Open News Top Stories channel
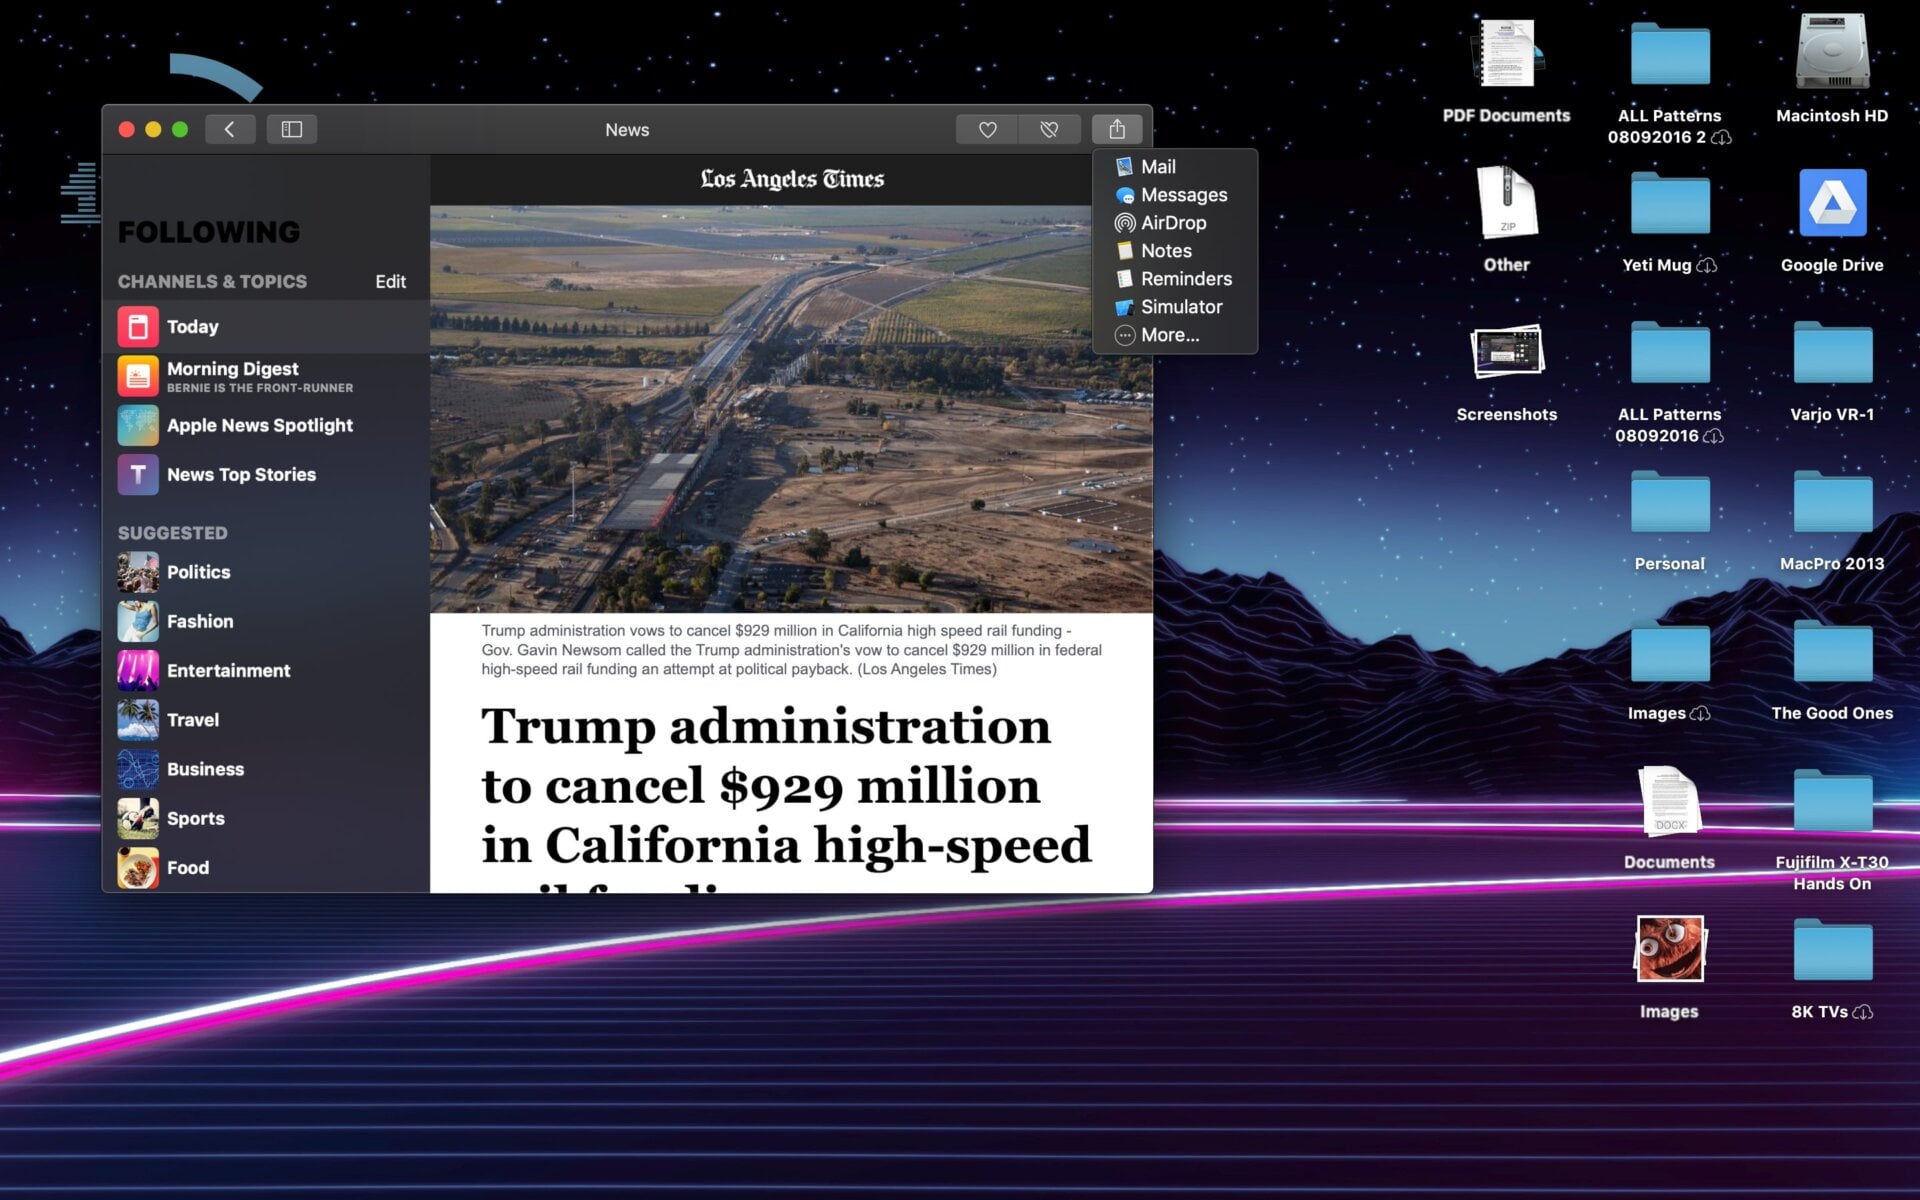The height and width of the screenshot is (1200, 1920). [x=241, y=475]
